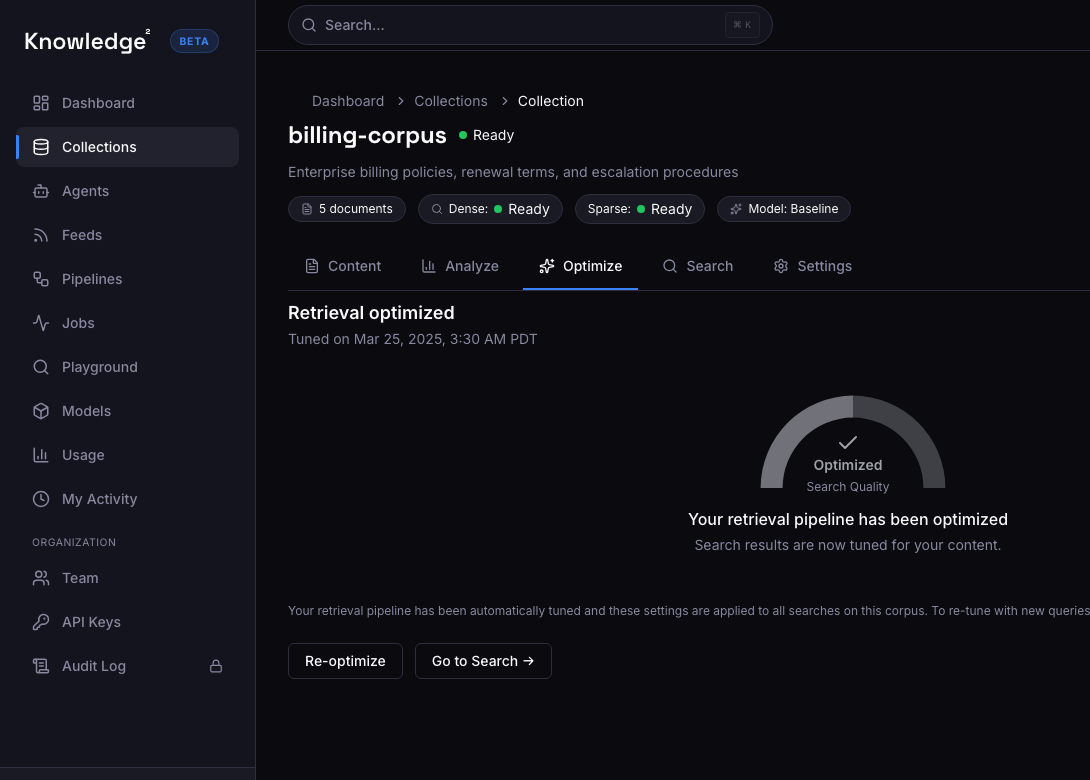The image size is (1090, 780).
Task: Switch to the Content tab
Action: click(x=342, y=266)
